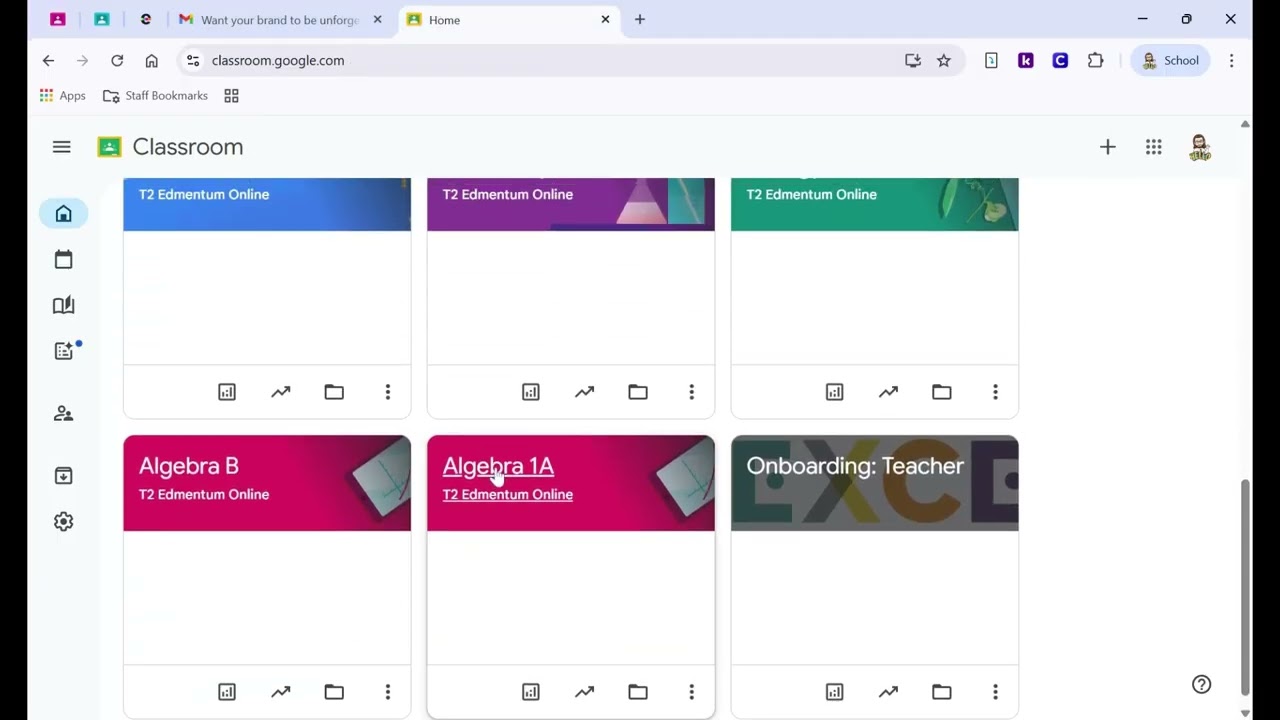Open Settings gear in the sidebar
This screenshot has width=1280, height=720.
[x=64, y=522]
